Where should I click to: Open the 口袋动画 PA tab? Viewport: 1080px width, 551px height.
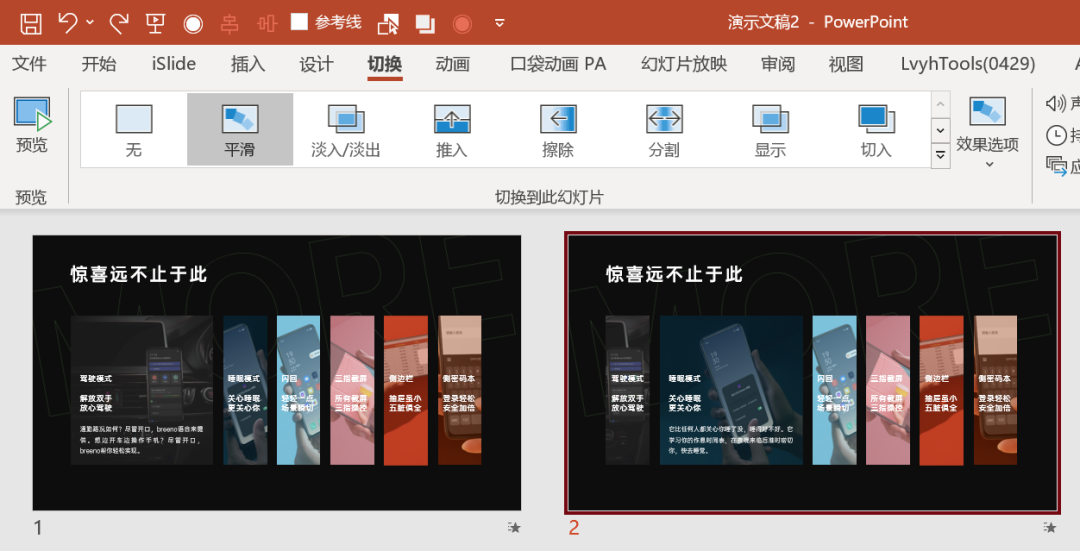pyautogui.click(x=558, y=64)
